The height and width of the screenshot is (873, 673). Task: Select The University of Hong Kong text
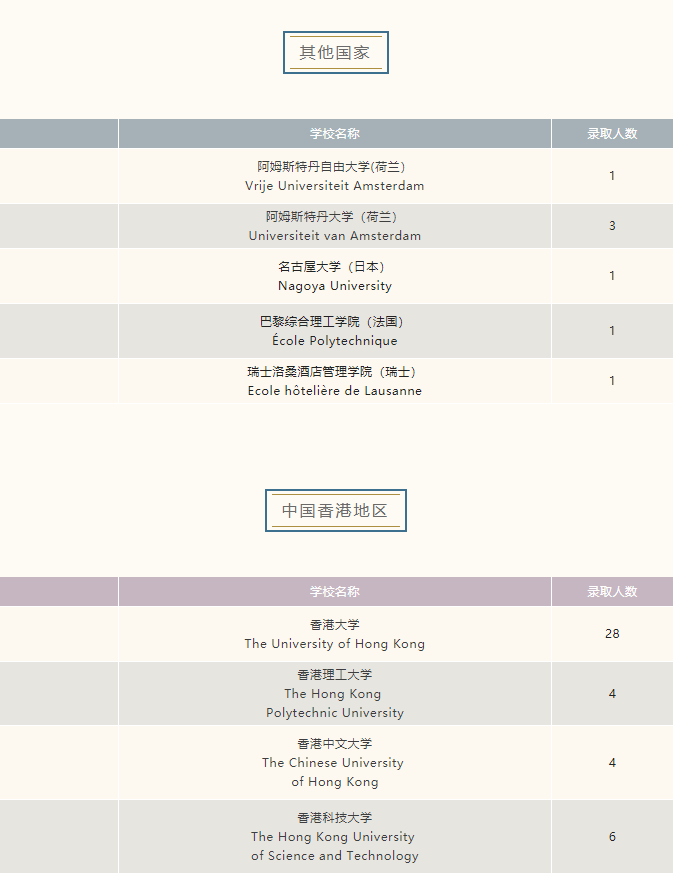[x=335, y=644]
